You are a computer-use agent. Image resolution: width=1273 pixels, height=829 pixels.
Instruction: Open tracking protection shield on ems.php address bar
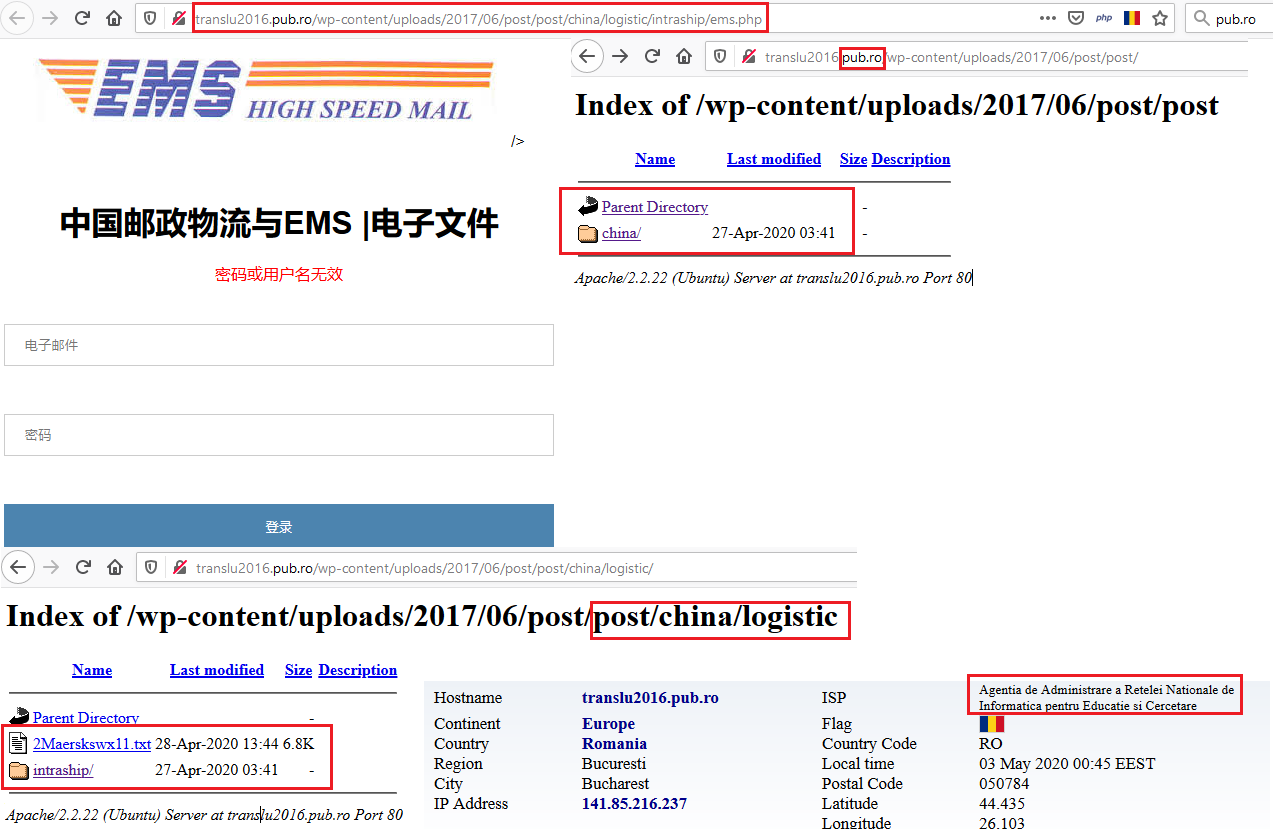(150, 18)
